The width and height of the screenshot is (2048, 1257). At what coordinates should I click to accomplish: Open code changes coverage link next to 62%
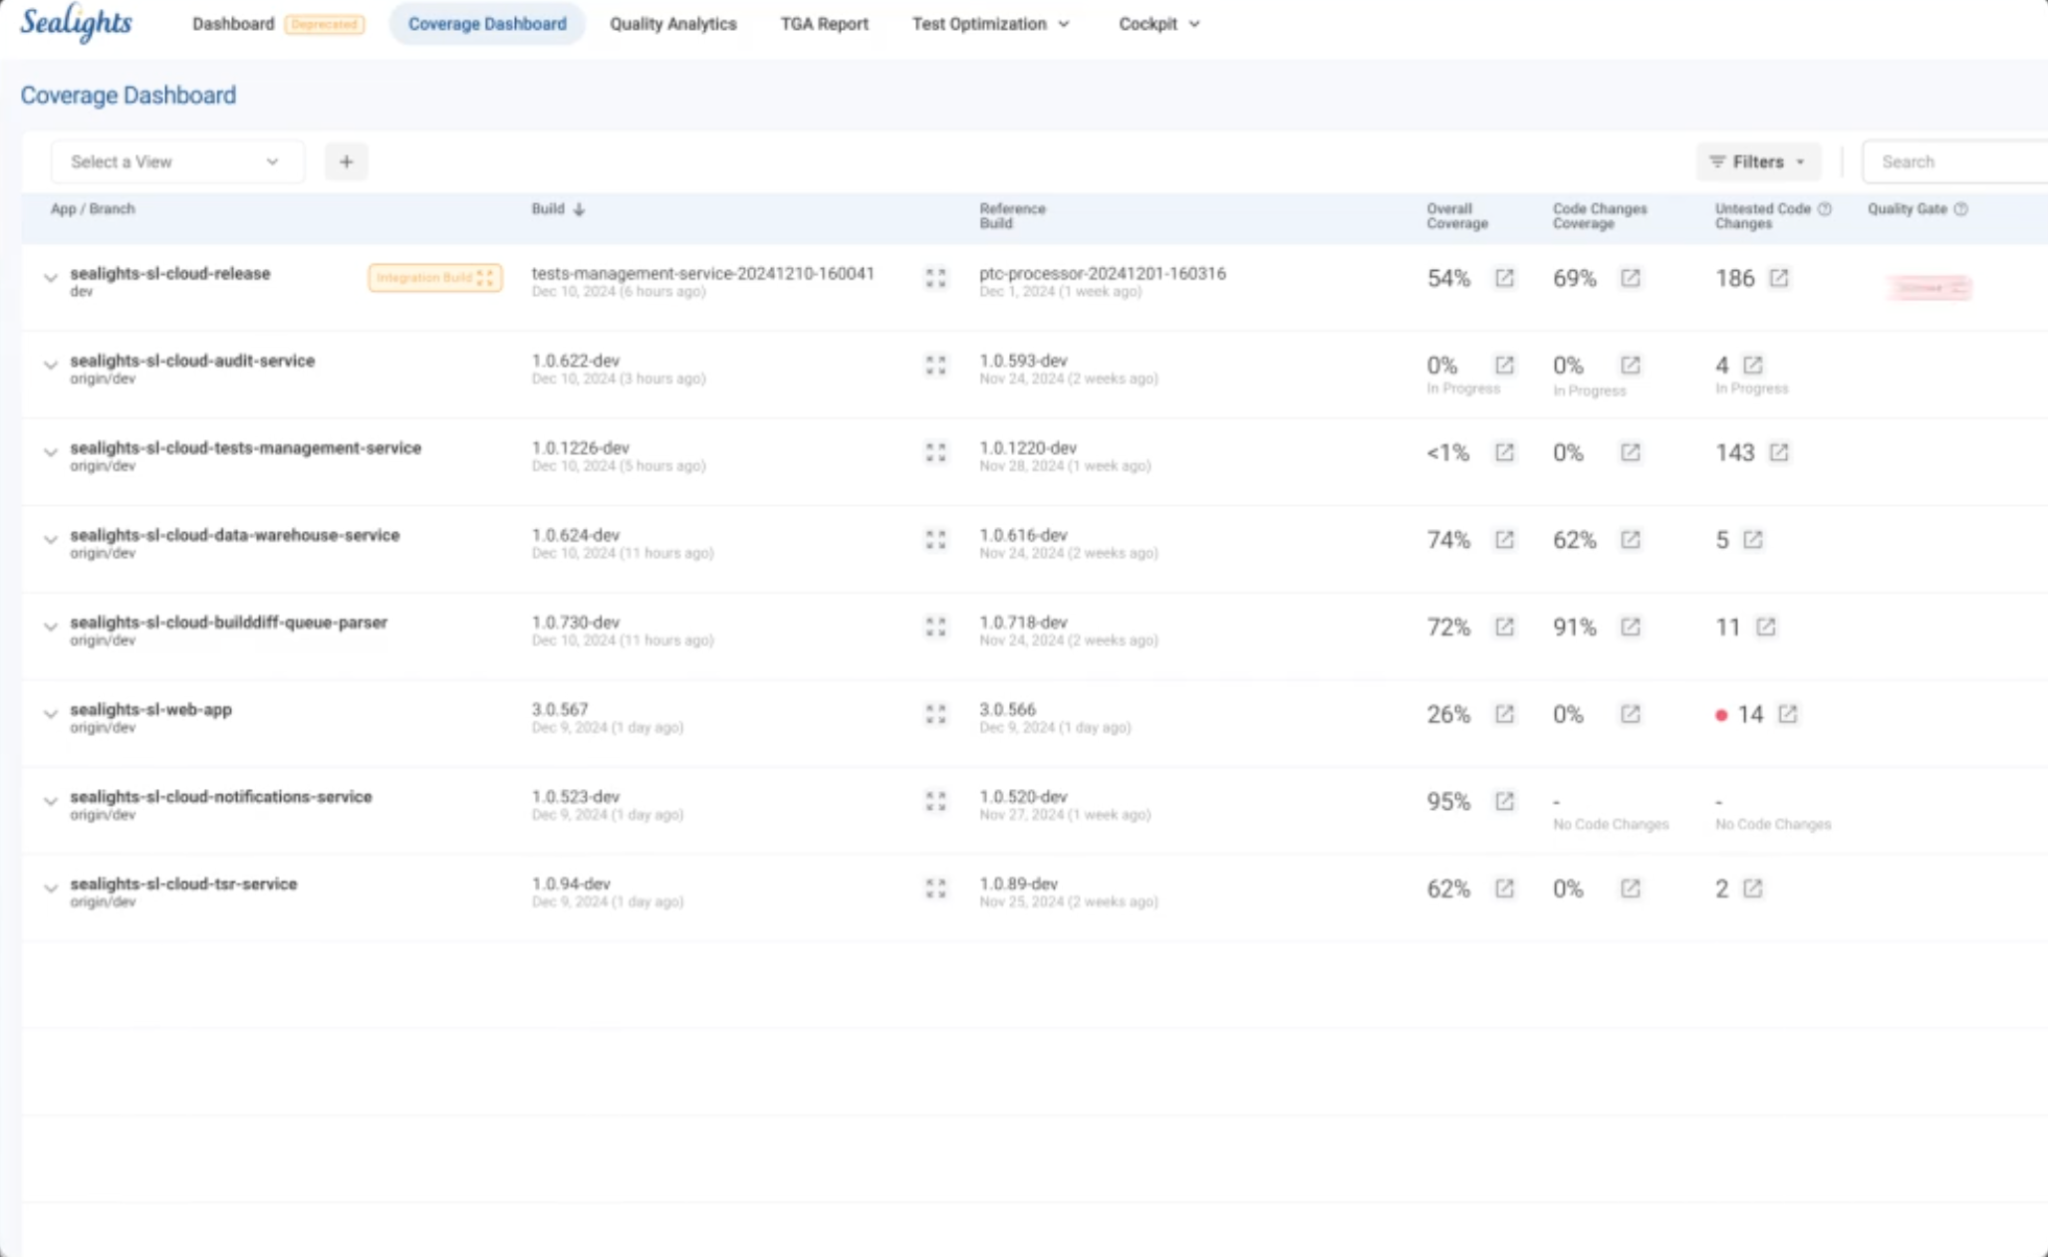click(x=1630, y=540)
